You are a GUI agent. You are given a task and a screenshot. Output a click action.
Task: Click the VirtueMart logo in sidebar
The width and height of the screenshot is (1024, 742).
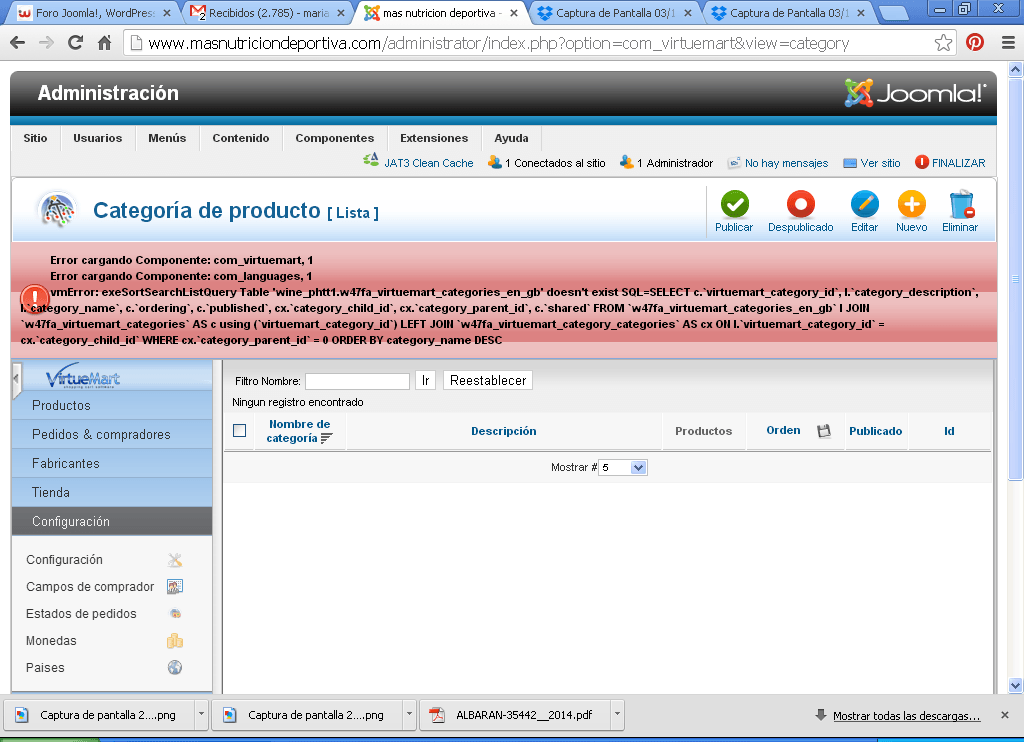(x=83, y=376)
